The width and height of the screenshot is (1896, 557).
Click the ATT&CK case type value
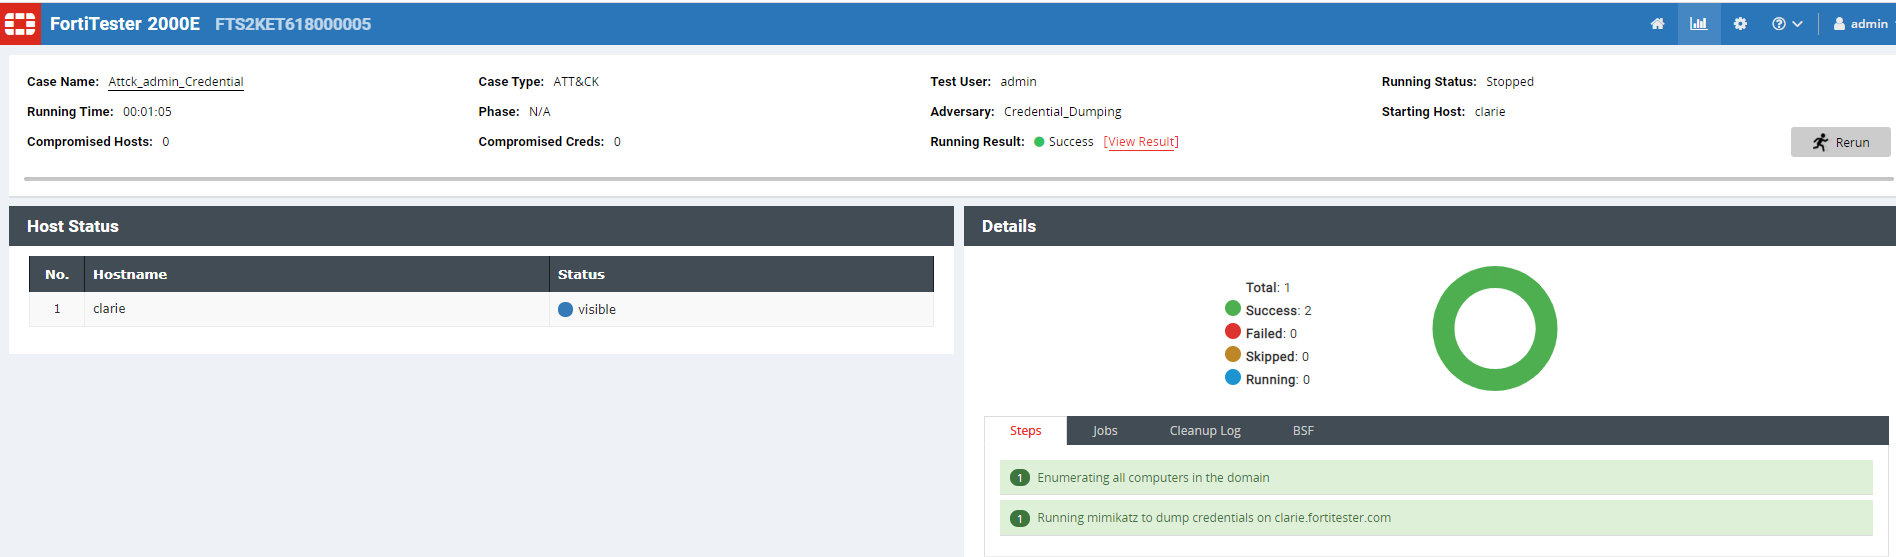coord(576,82)
